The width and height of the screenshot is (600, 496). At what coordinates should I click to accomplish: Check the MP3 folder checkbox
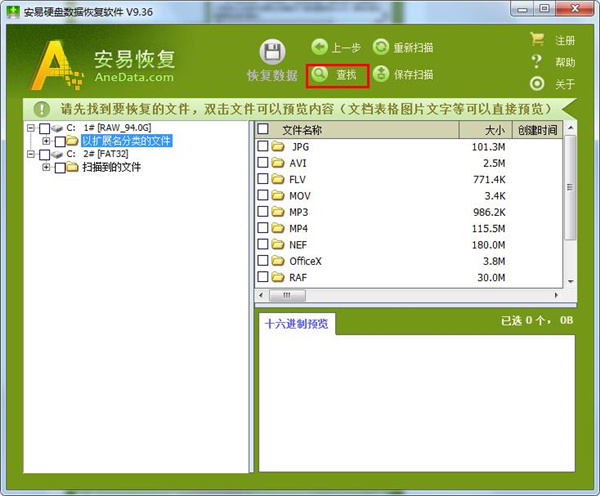(263, 212)
